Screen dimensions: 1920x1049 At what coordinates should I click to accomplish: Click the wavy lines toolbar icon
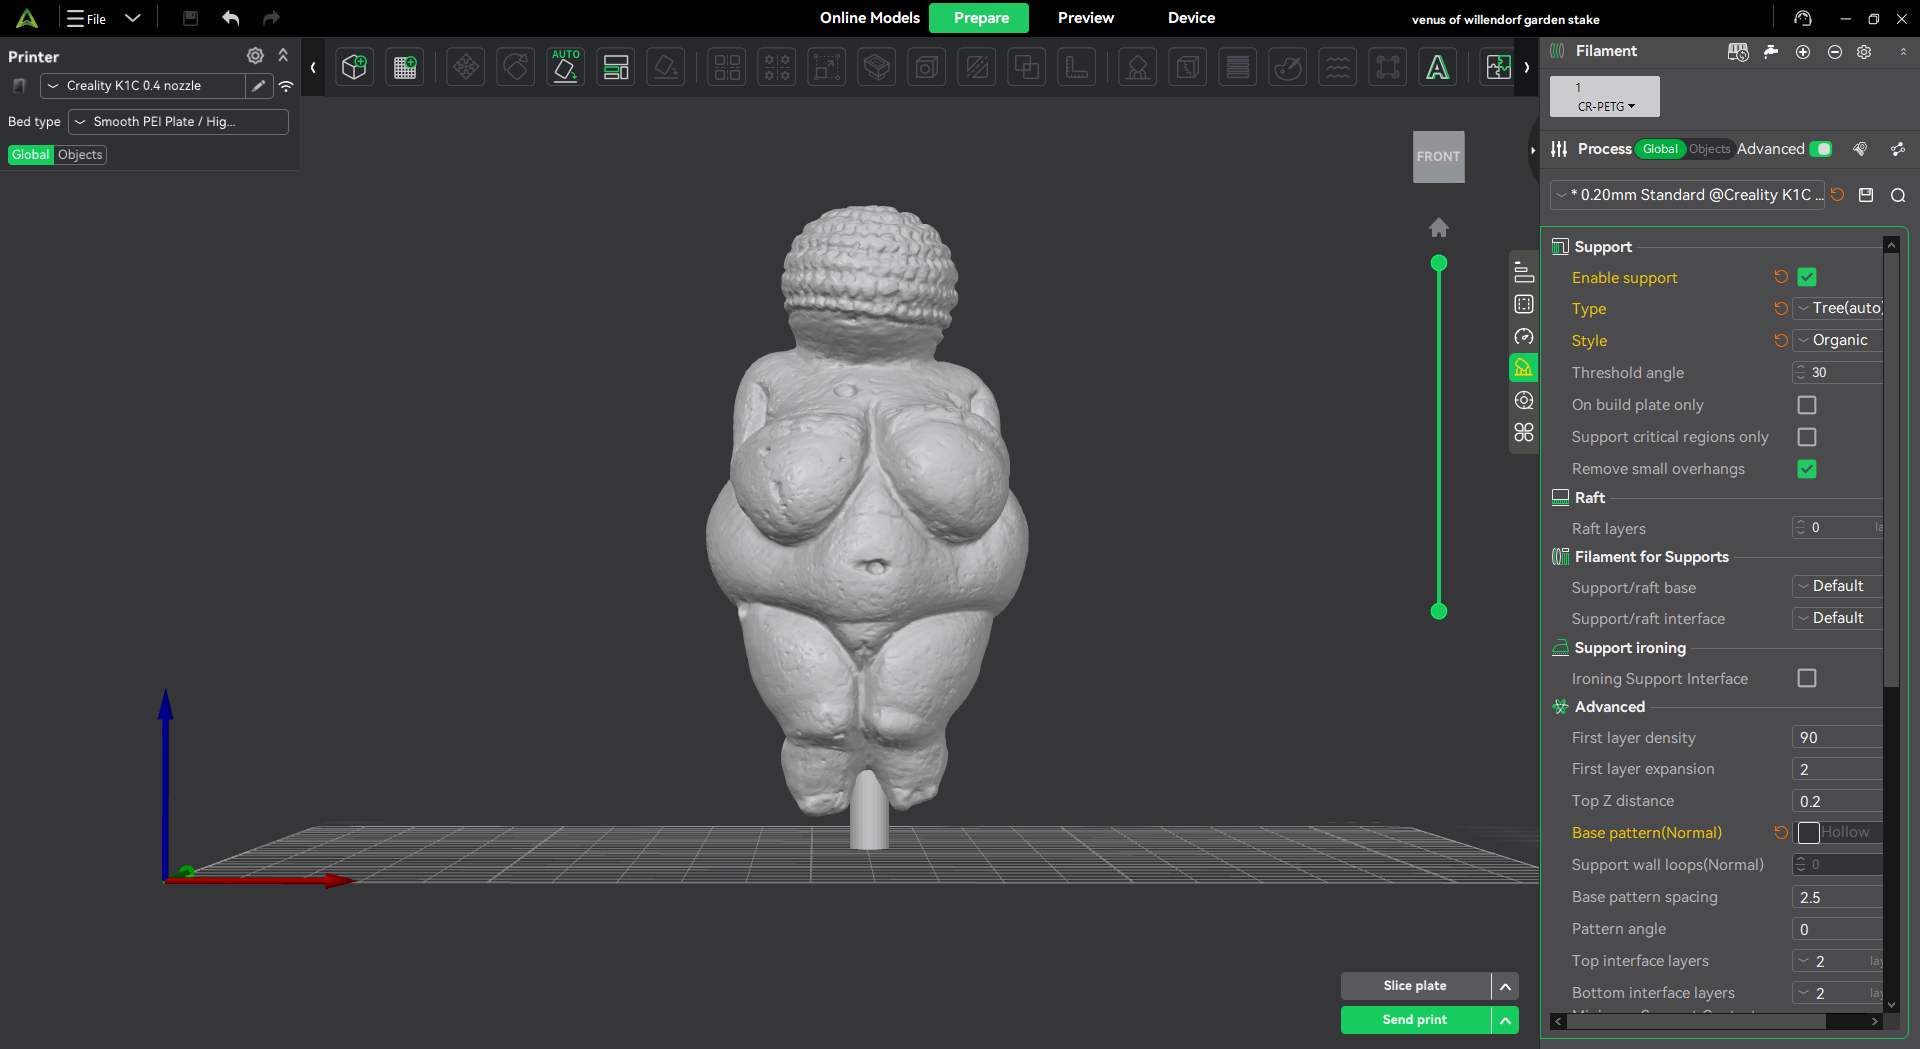[1338, 67]
